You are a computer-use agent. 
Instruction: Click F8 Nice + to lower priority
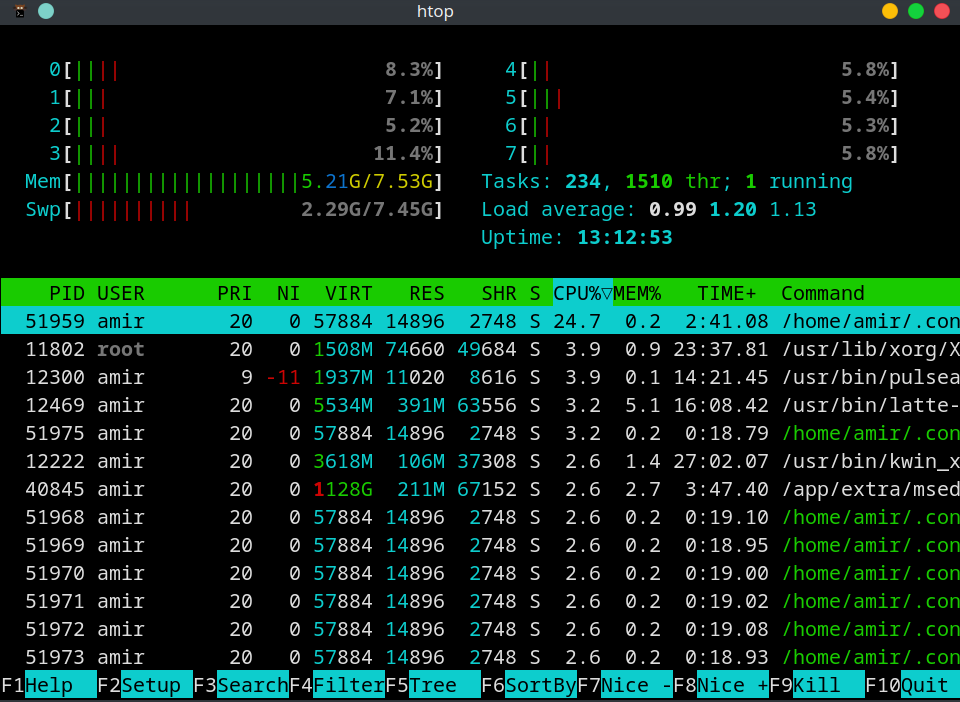point(721,685)
